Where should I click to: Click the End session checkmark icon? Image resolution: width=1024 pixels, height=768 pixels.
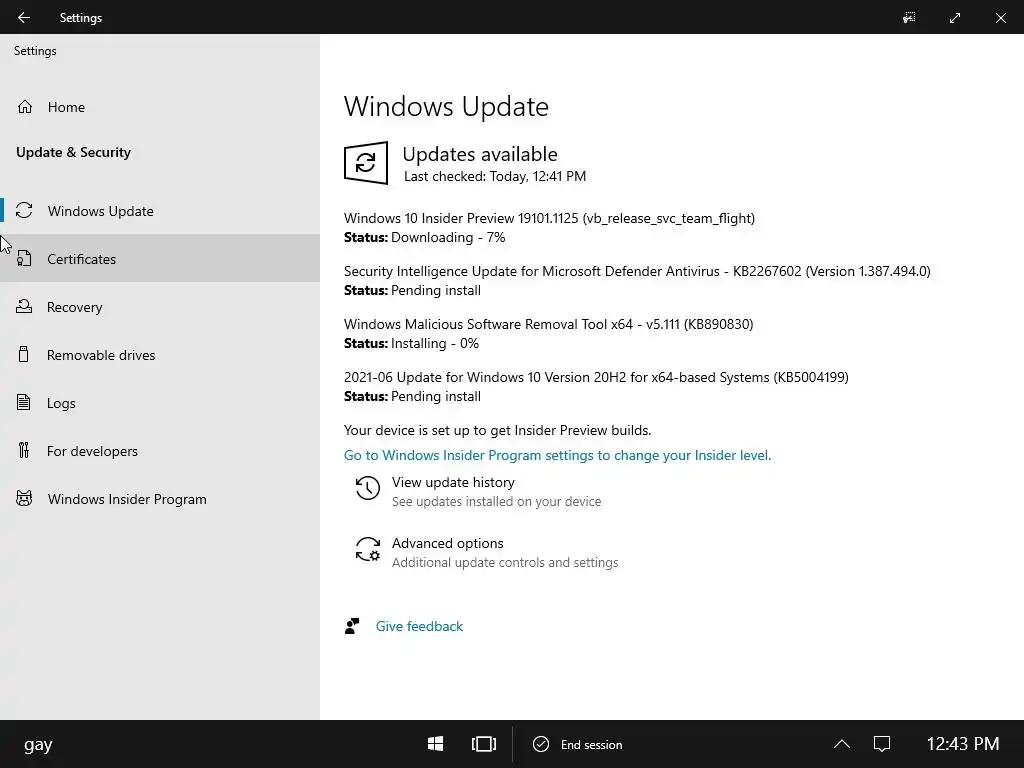coord(541,744)
